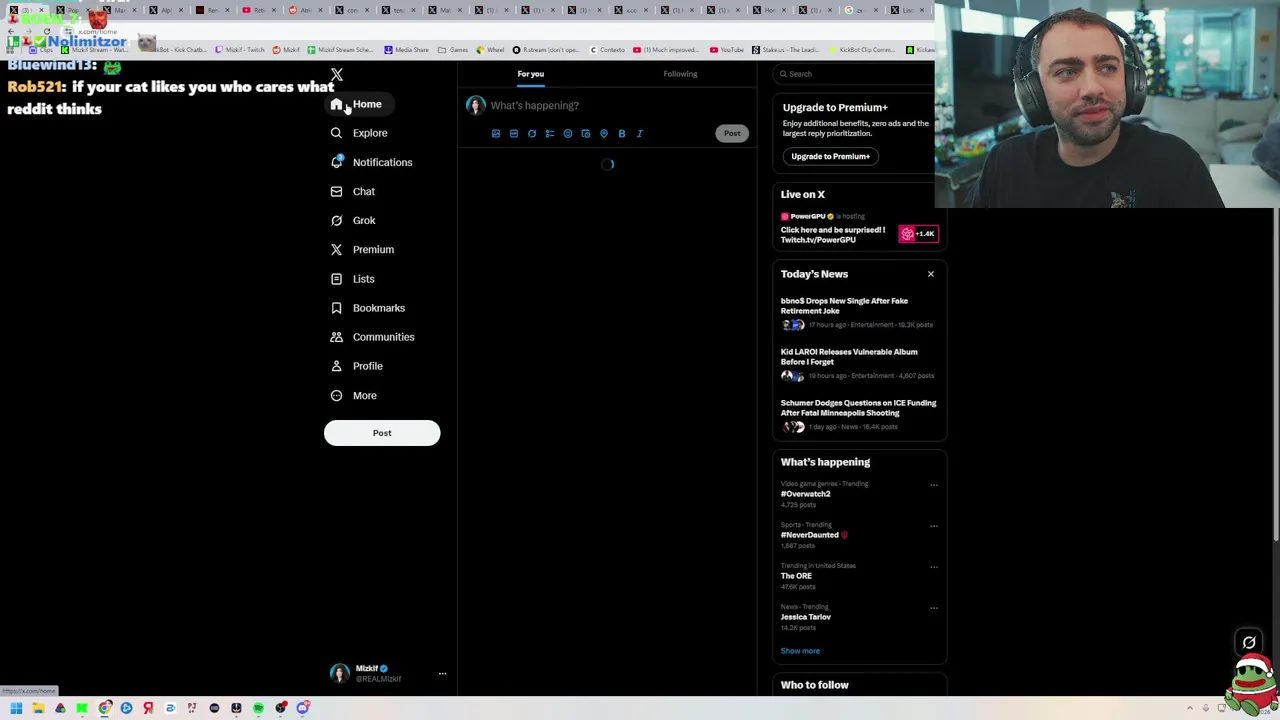Open Profile in the sidebar

click(x=356, y=366)
